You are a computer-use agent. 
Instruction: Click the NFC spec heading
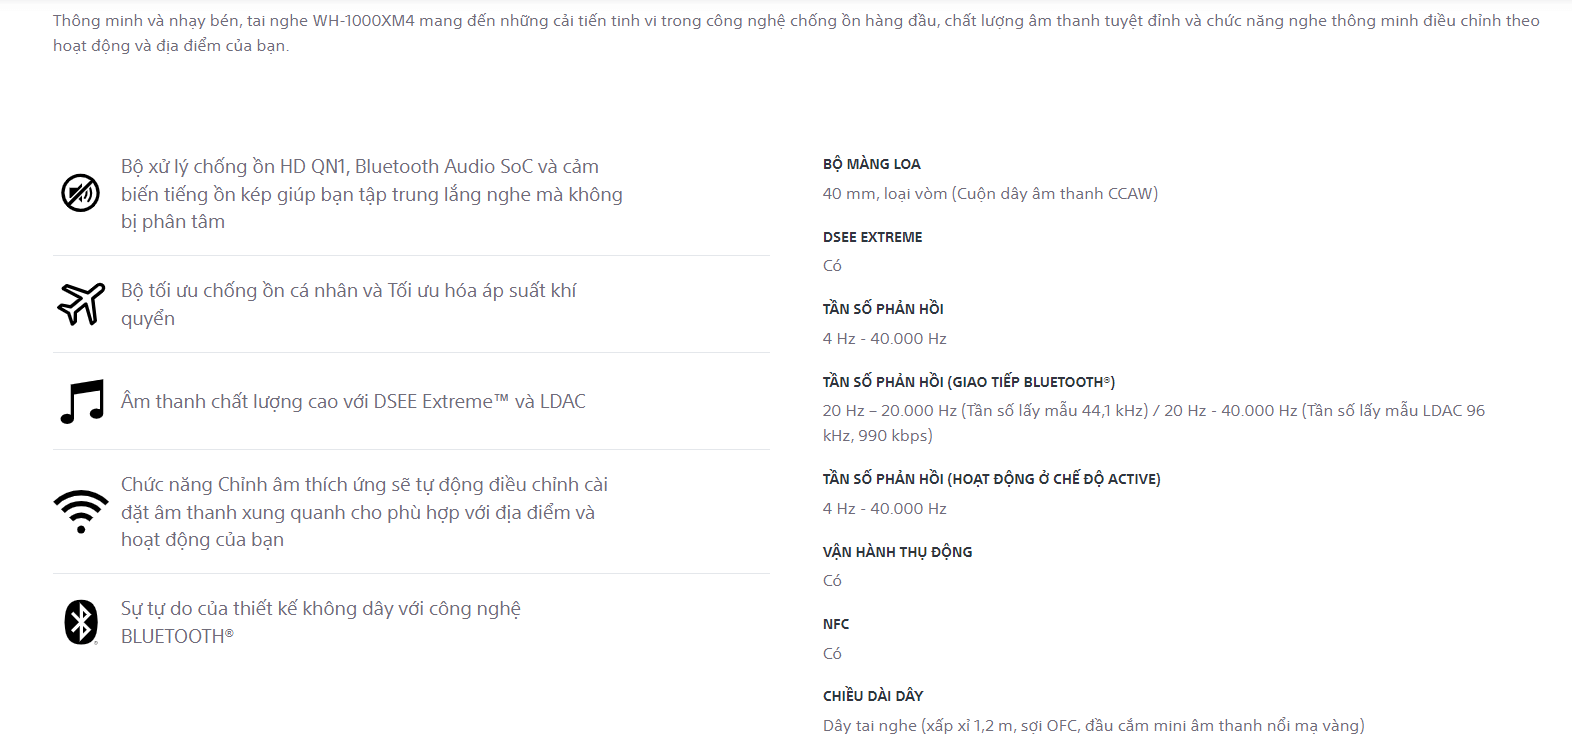click(x=836, y=624)
